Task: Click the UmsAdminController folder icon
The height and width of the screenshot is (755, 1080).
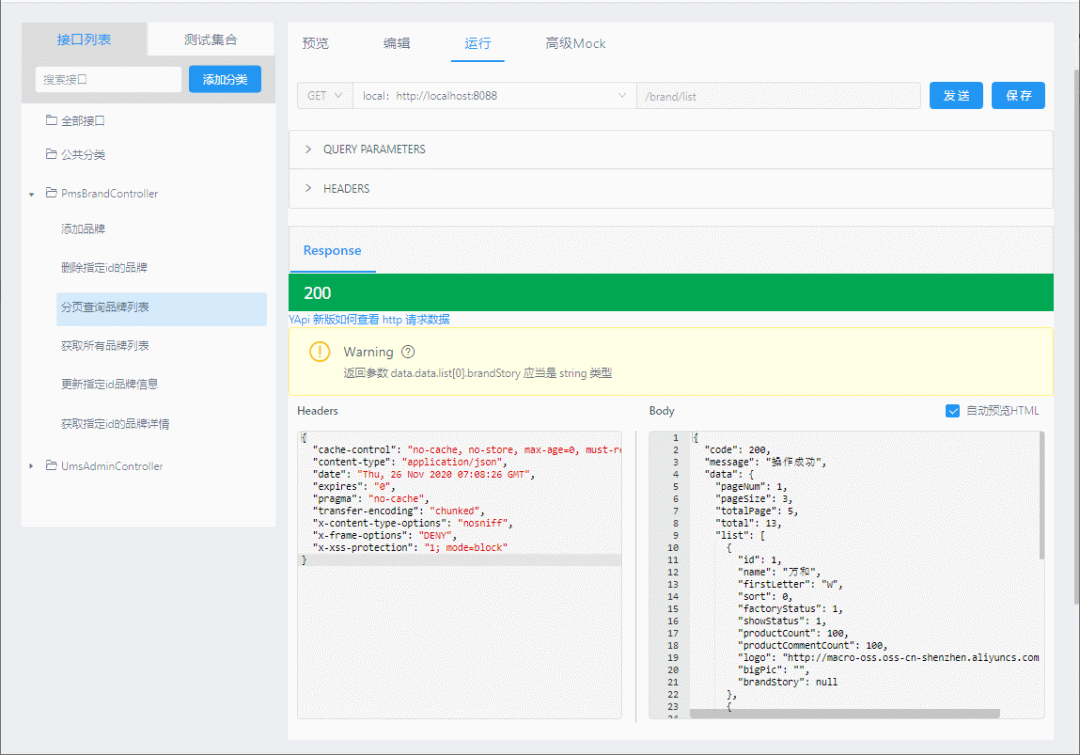Action: coord(51,465)
